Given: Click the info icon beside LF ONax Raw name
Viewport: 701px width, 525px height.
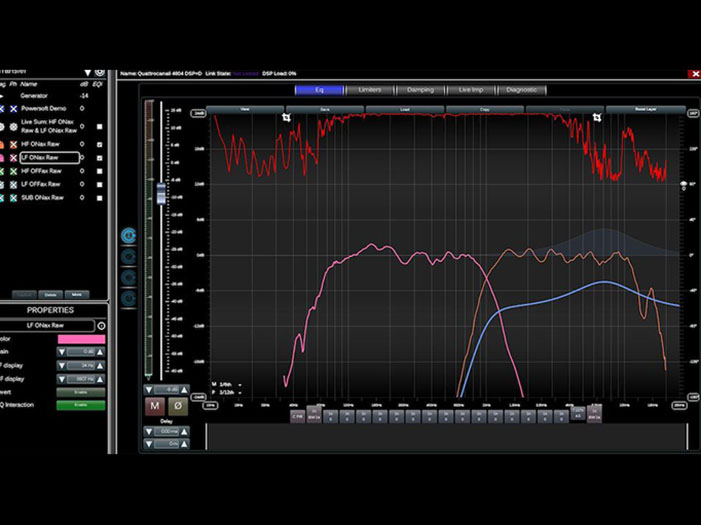Looking at the screenshot, I should click(x=101, y=326).
